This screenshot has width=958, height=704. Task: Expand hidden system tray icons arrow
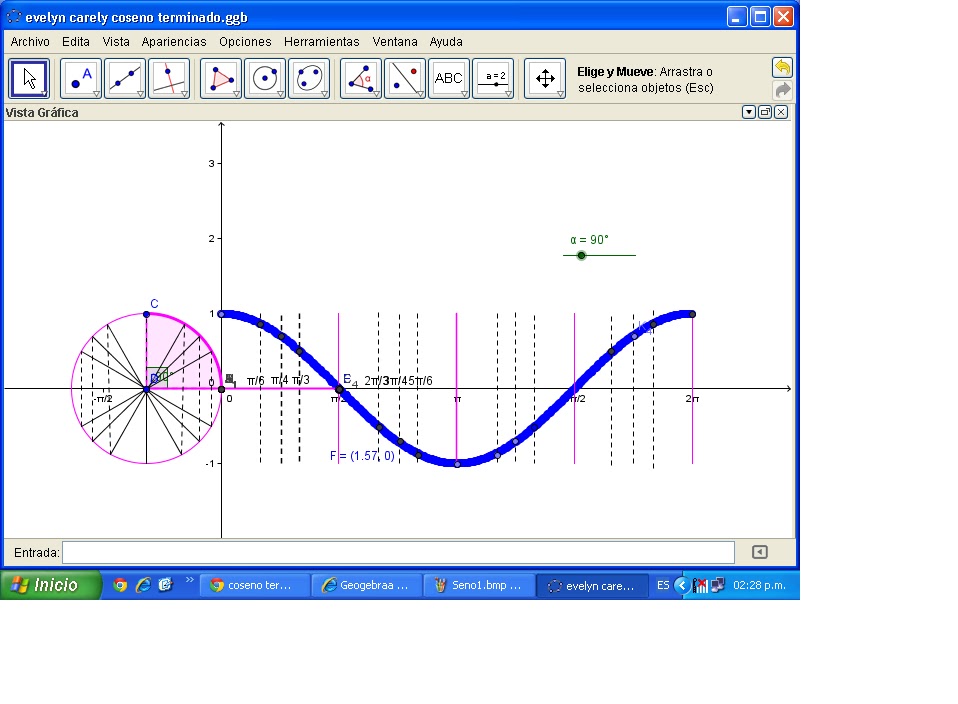[x=682, y=585]
